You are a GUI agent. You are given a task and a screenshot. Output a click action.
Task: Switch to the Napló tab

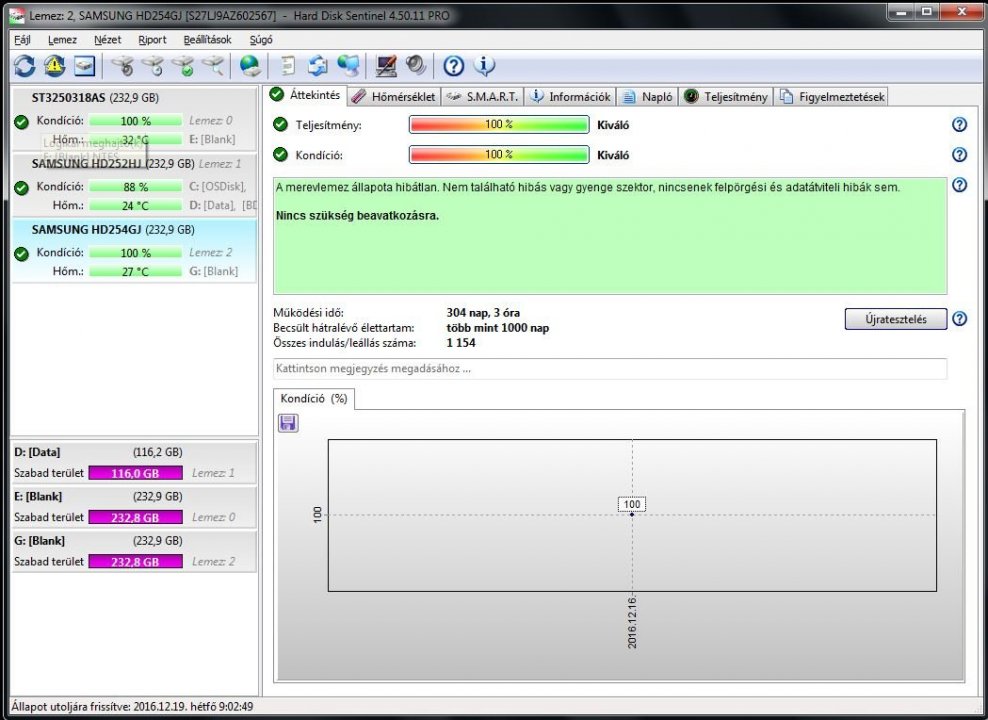647,96
